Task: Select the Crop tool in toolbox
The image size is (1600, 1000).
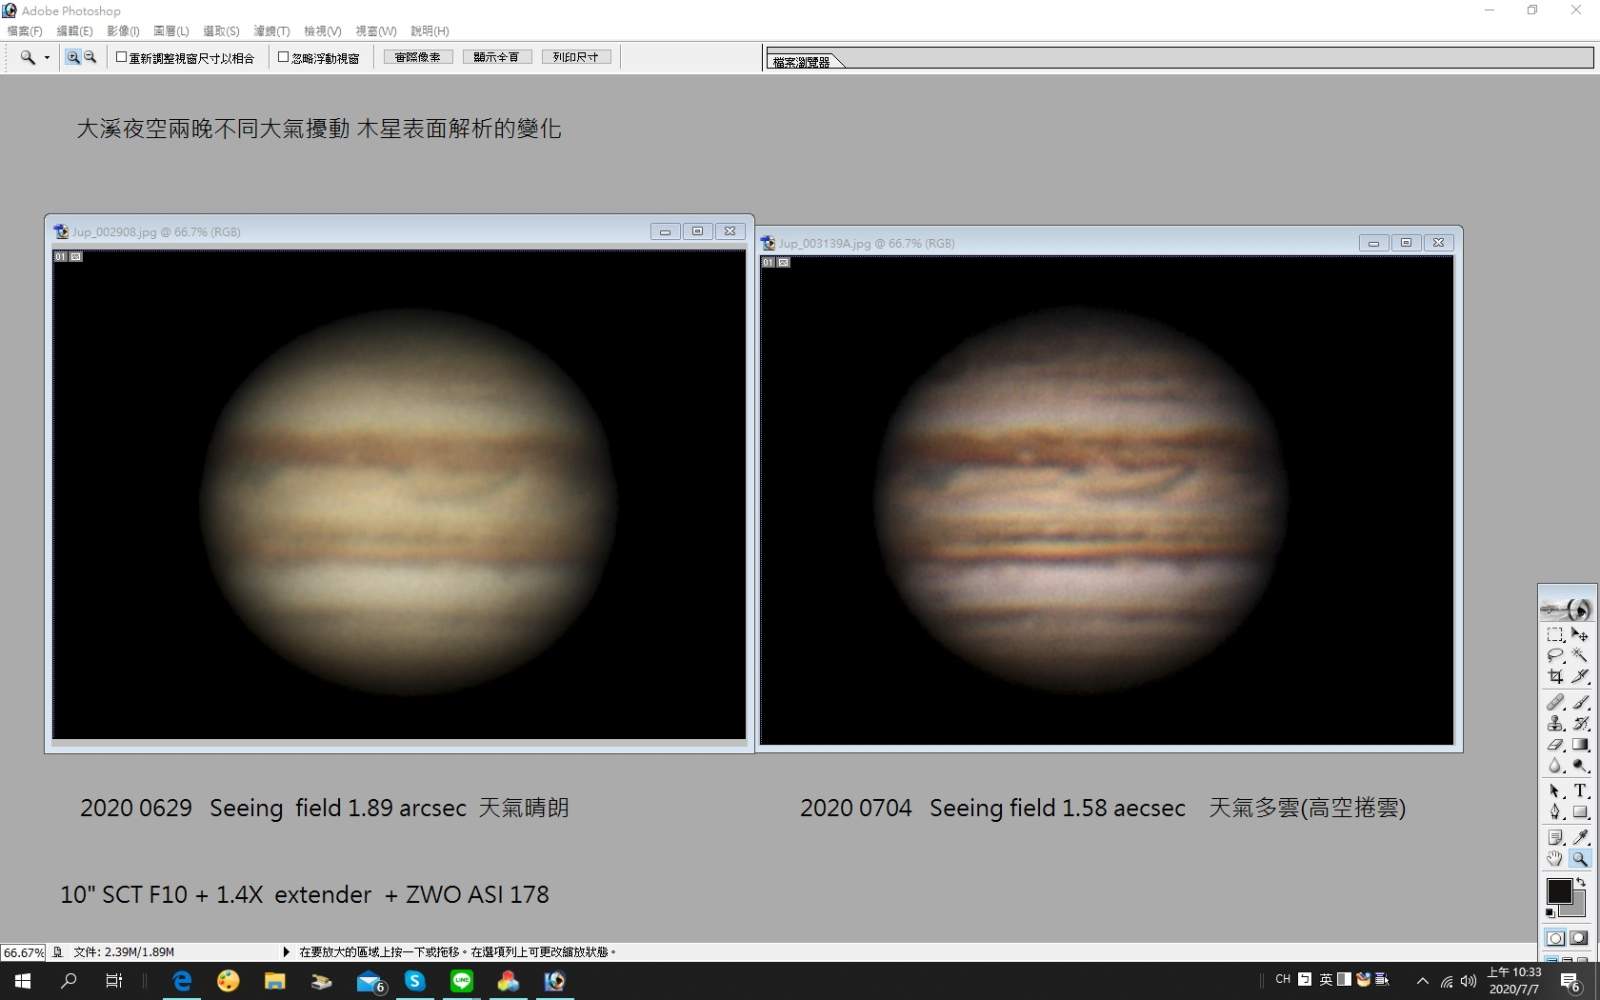Action: [1555, 677]
